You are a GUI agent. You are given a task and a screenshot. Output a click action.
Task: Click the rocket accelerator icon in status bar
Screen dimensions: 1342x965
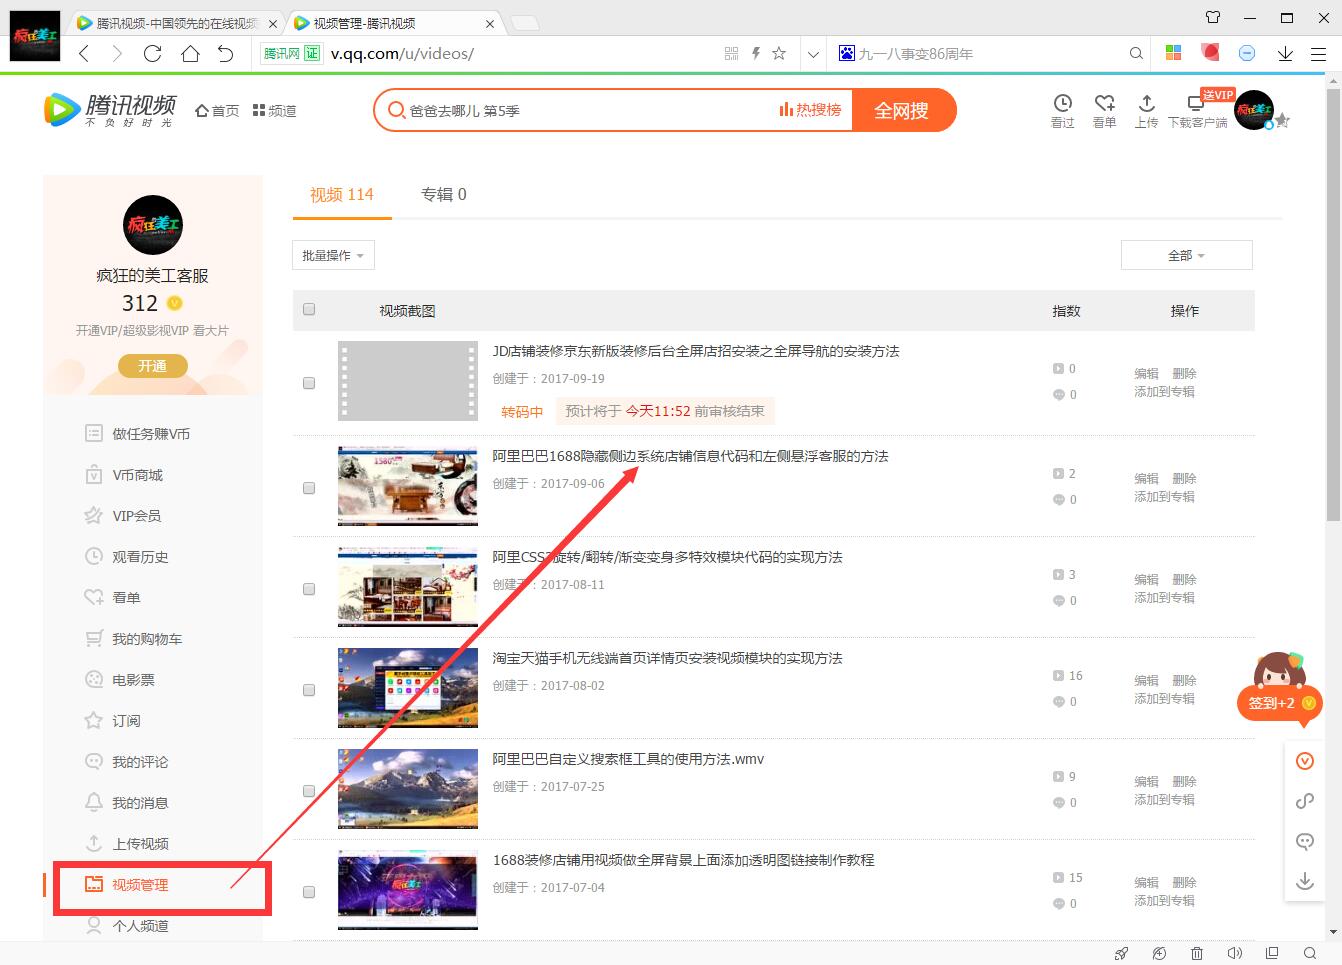[1121, 953]
